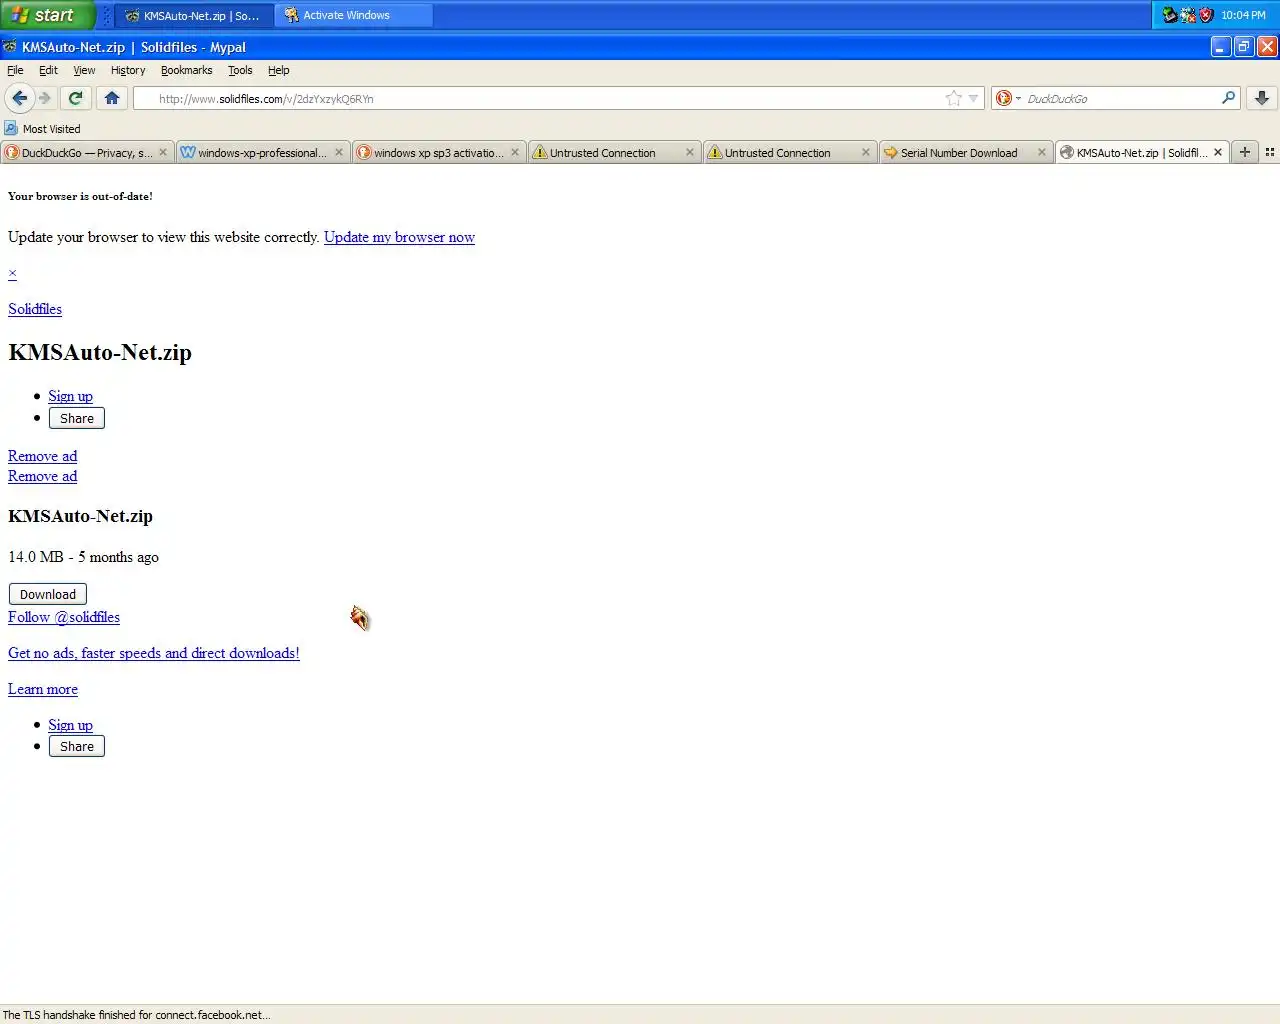
Task: Close the windows xp sp3 activation tab
Action: [515, 152]
